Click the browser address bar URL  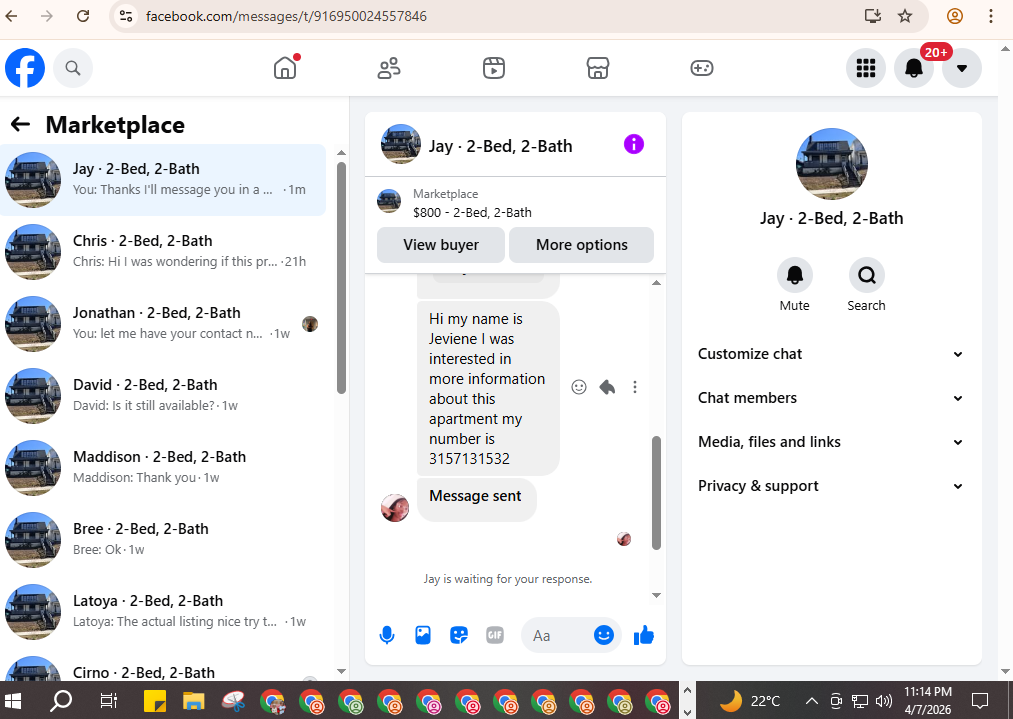[286, 16]
